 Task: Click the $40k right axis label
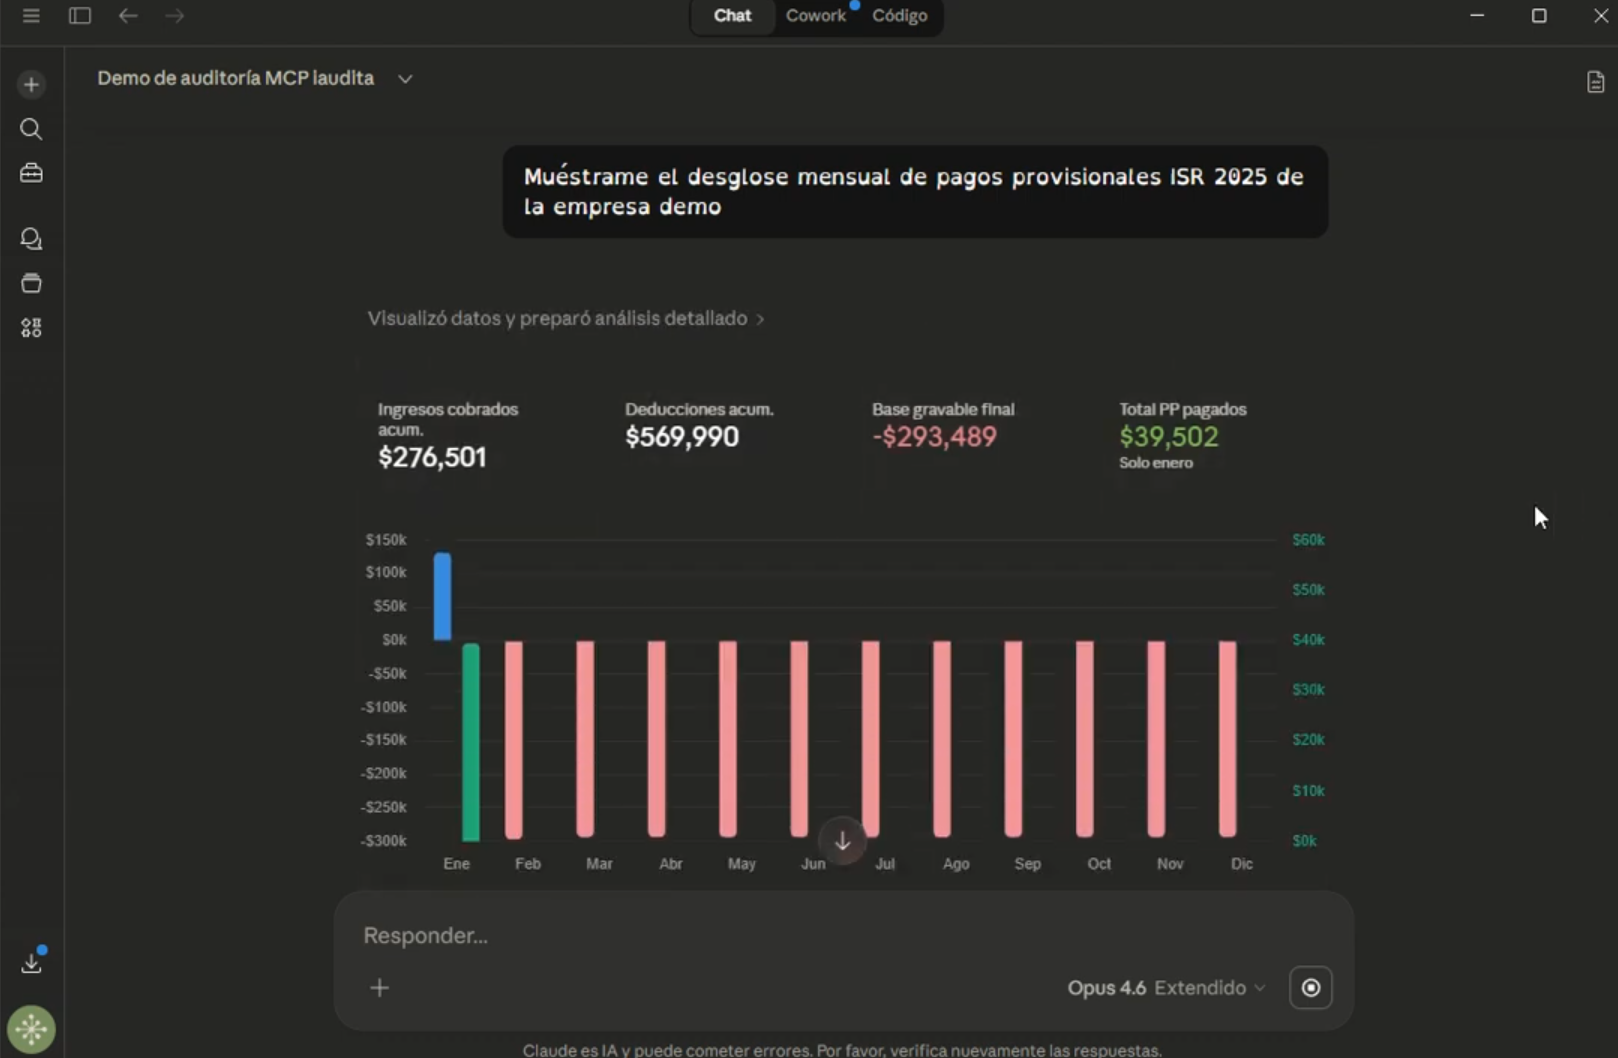(x=1308, y=640)
